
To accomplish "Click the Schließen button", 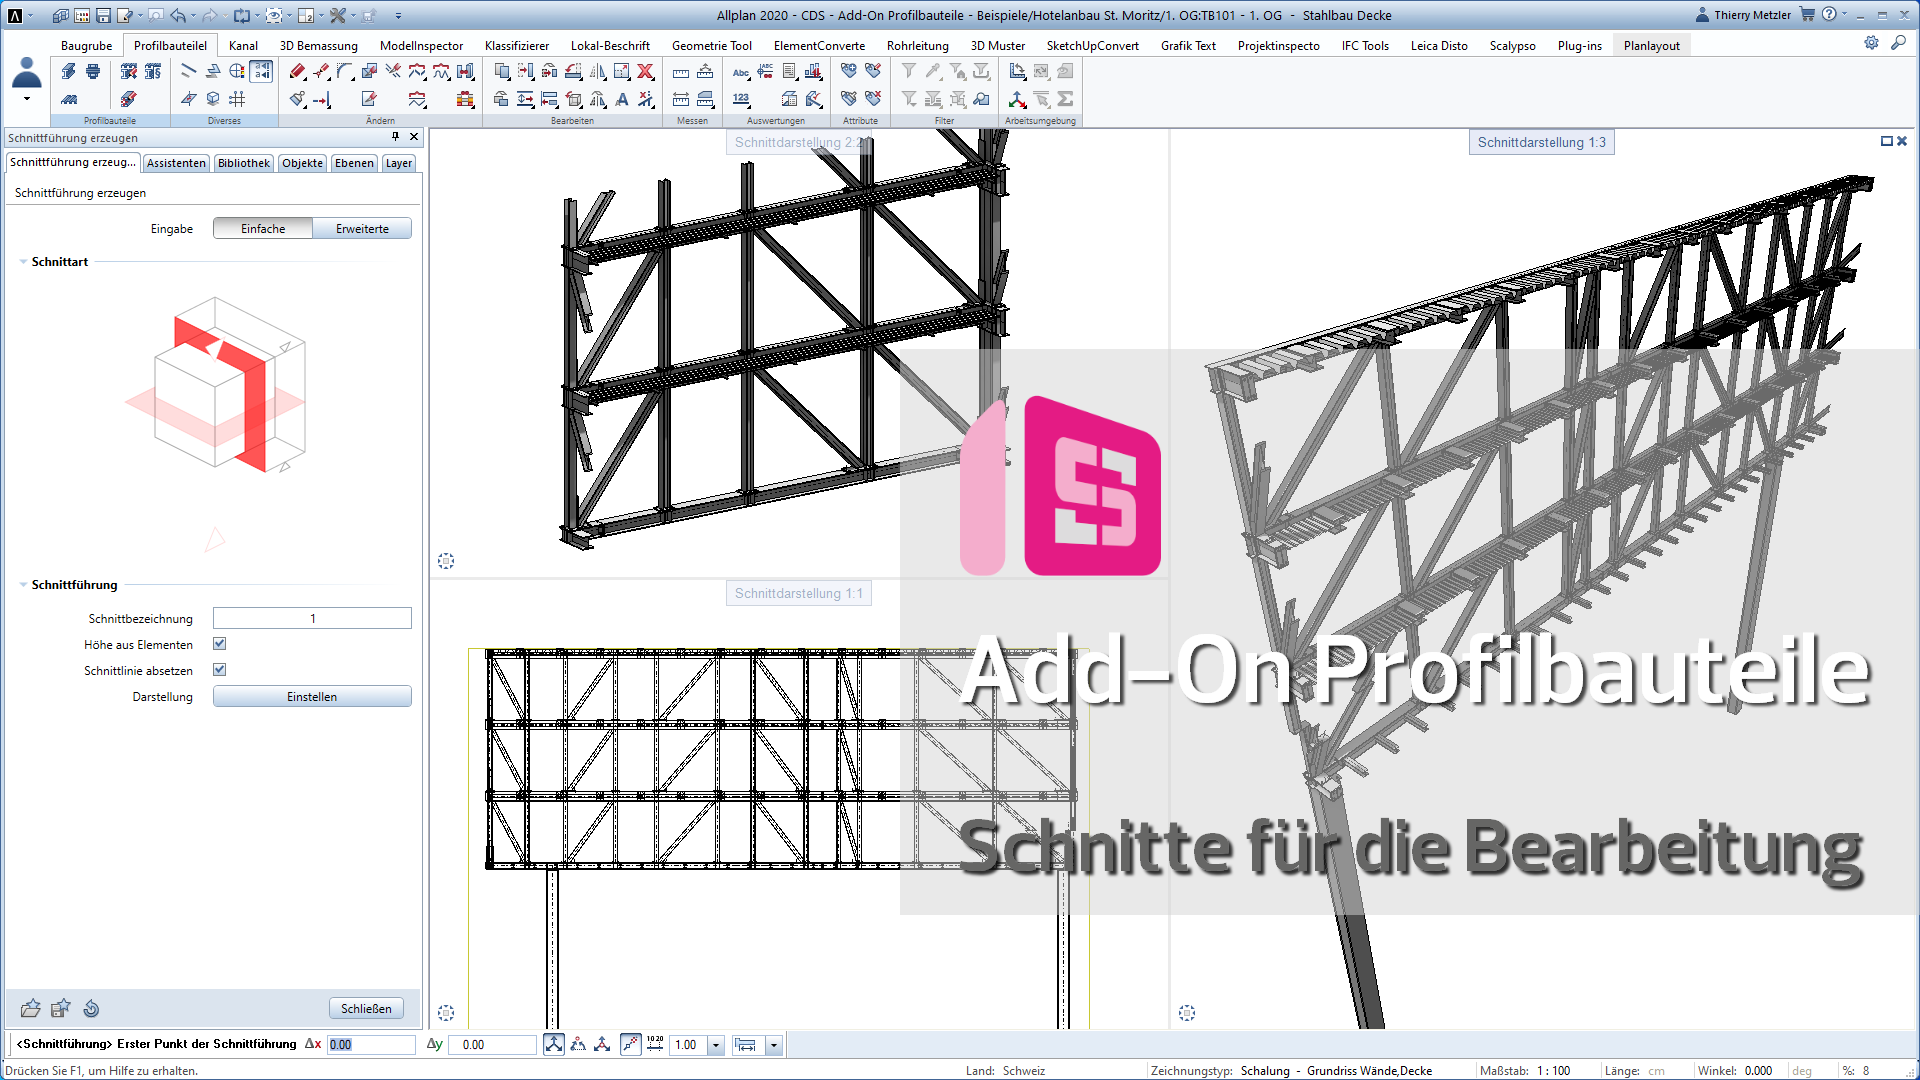I will (x=366, y=1008).
